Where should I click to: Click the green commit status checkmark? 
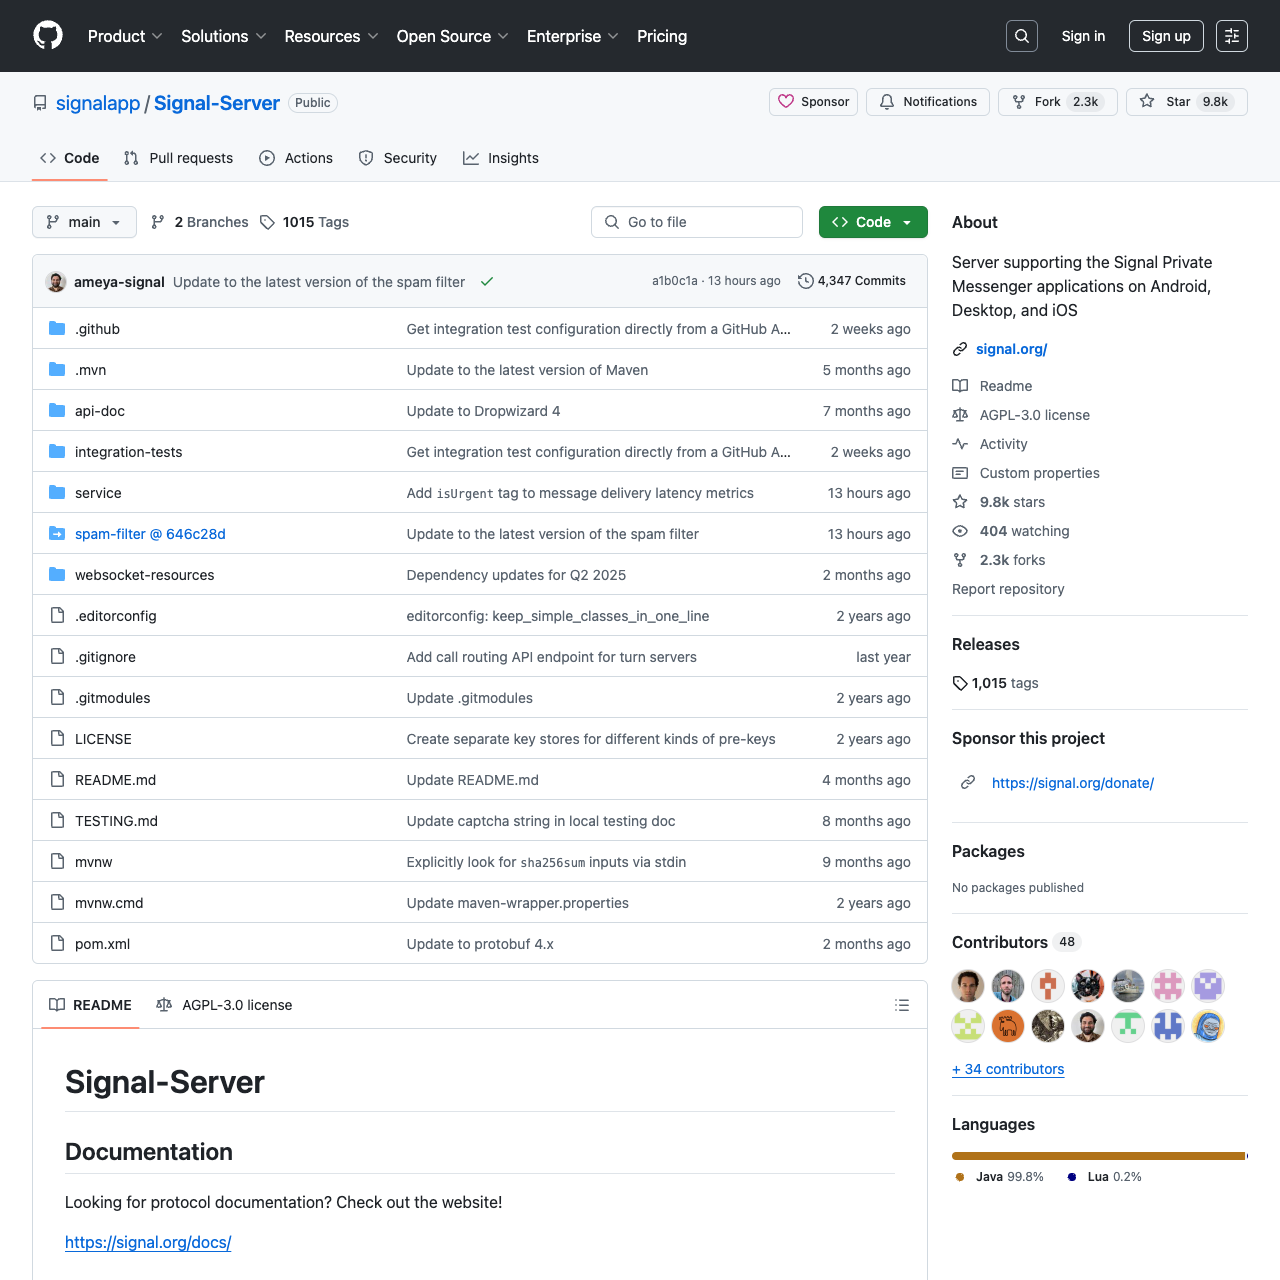(x=487, y=282)
